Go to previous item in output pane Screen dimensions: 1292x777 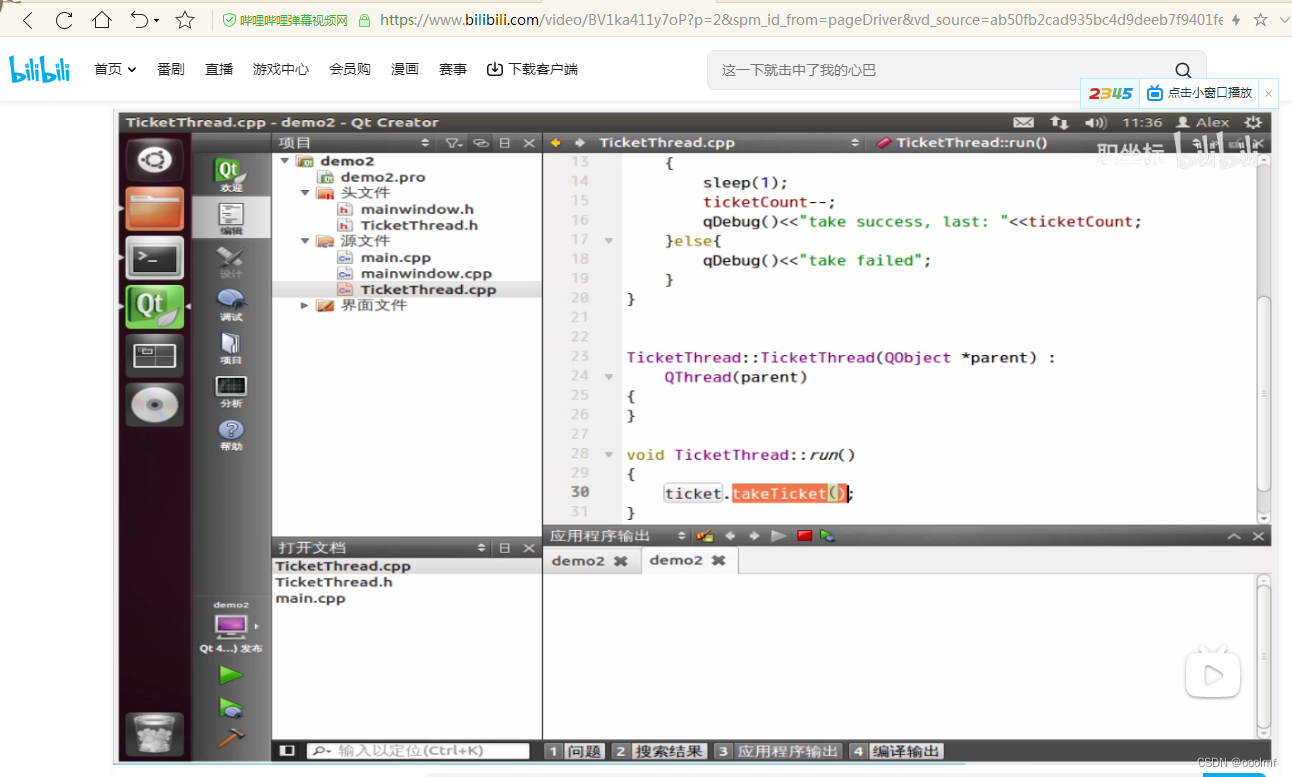click(x=730, y=536)
